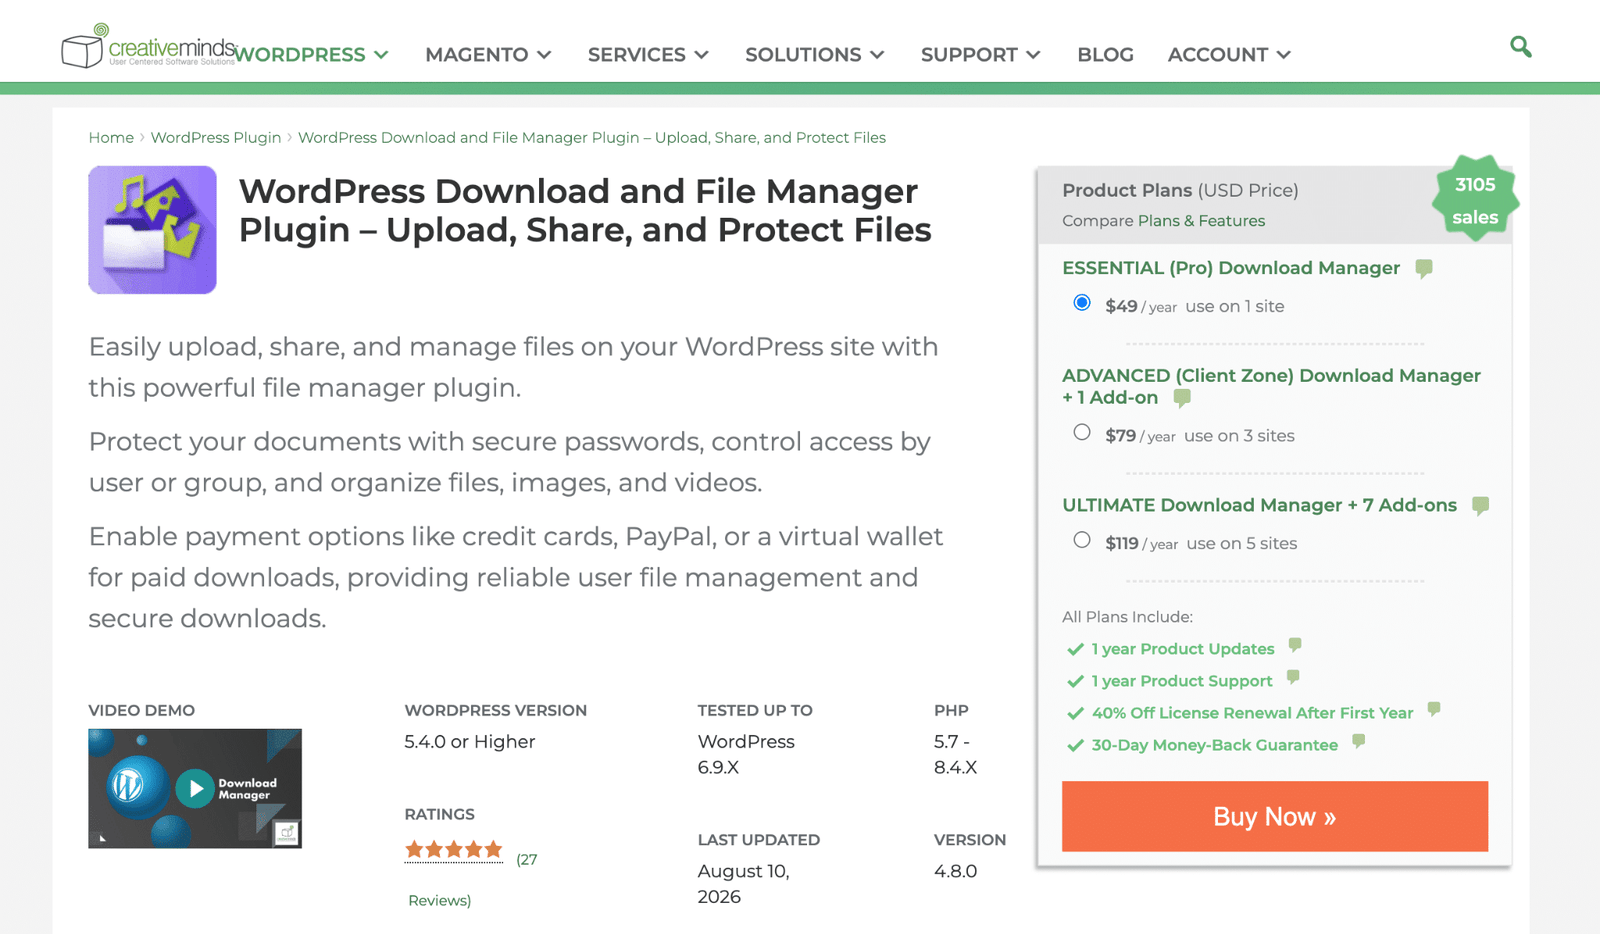
Task: Expand the Services menu chevron
Action: pos(702,55)
